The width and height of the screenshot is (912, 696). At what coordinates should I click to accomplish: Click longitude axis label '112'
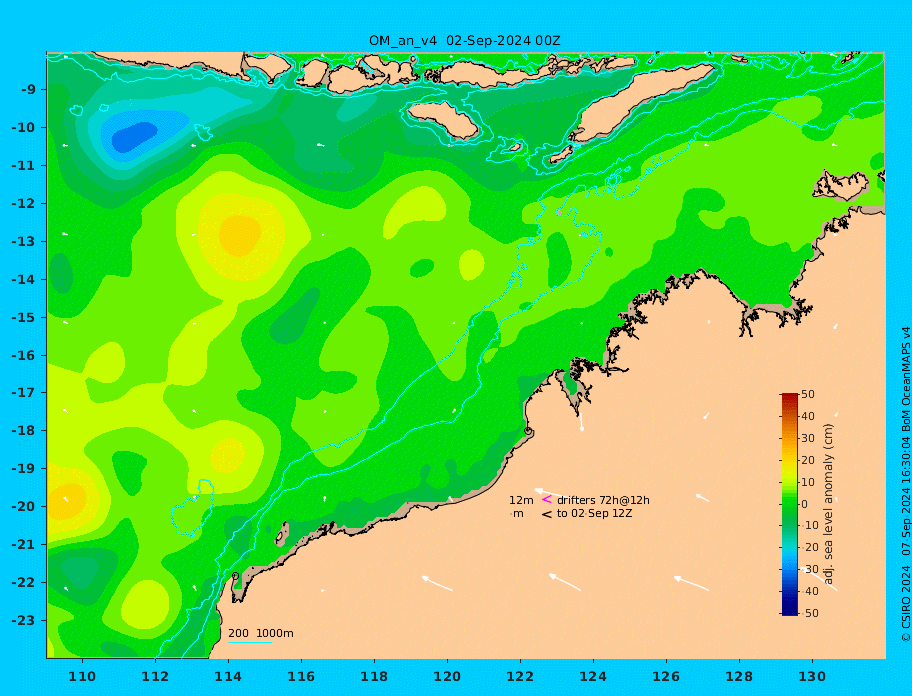point(155,676)
